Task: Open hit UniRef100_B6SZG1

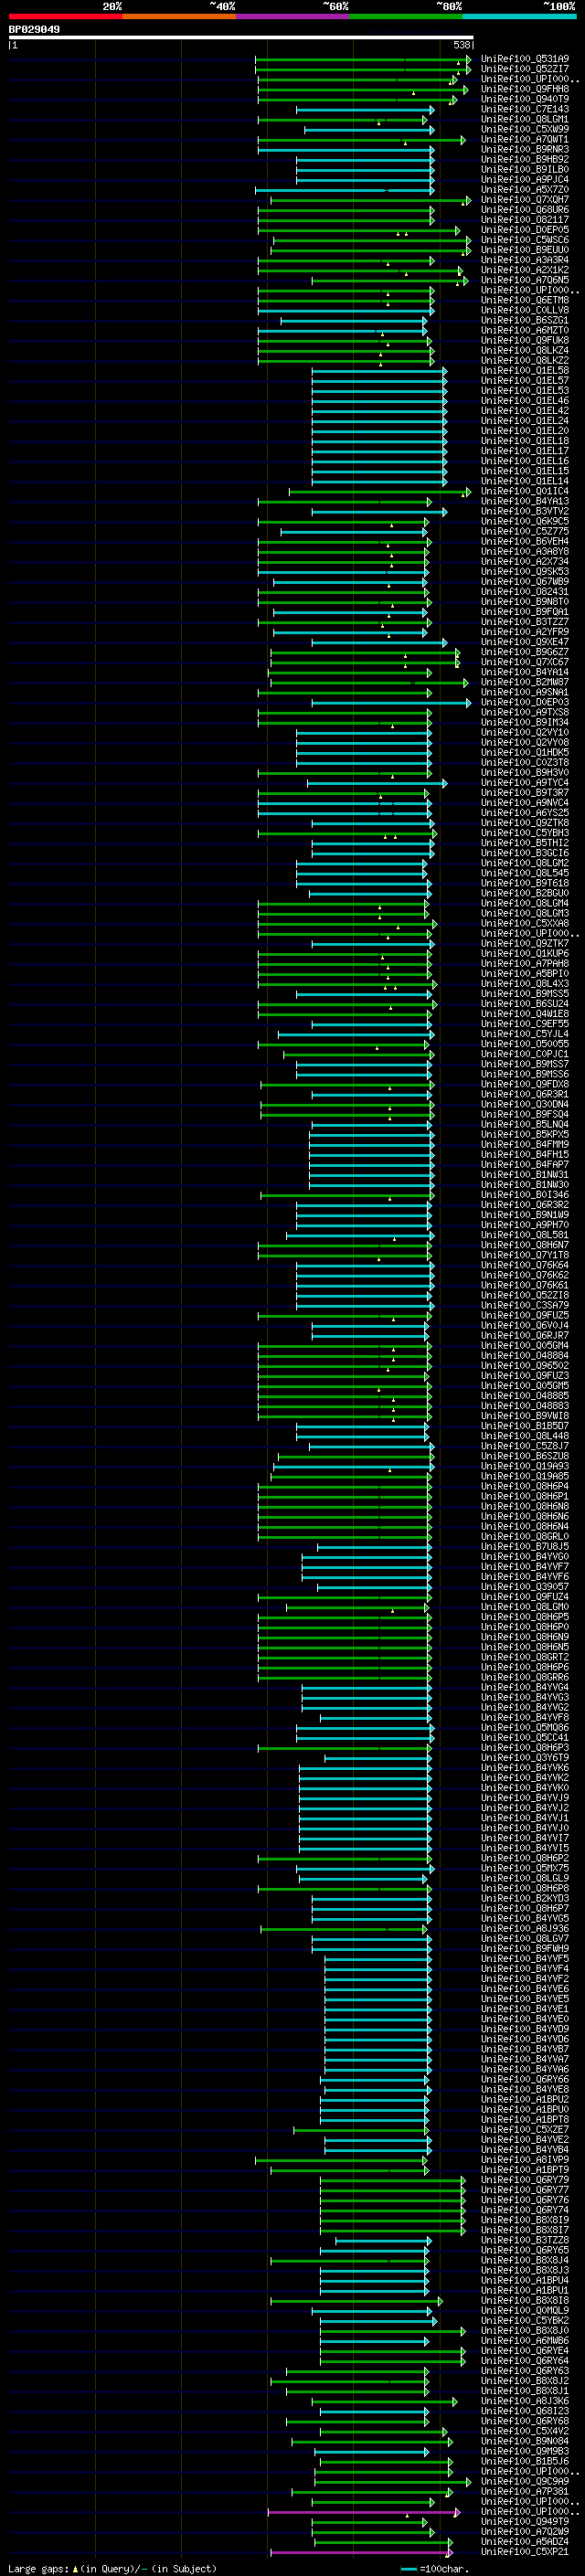Action: click(525, 320)
